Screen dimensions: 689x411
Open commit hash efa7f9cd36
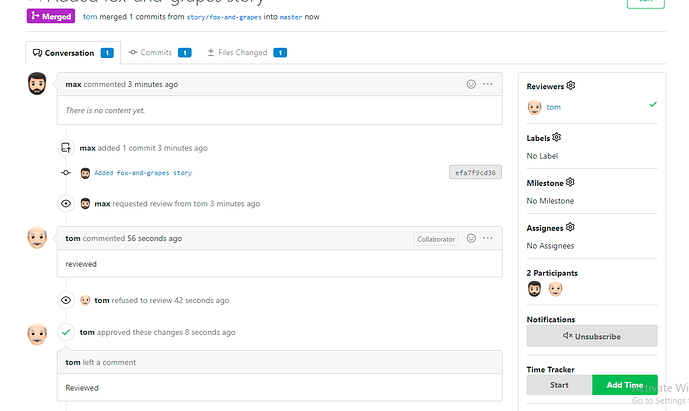pyautogui.click(x=476, y=172)
